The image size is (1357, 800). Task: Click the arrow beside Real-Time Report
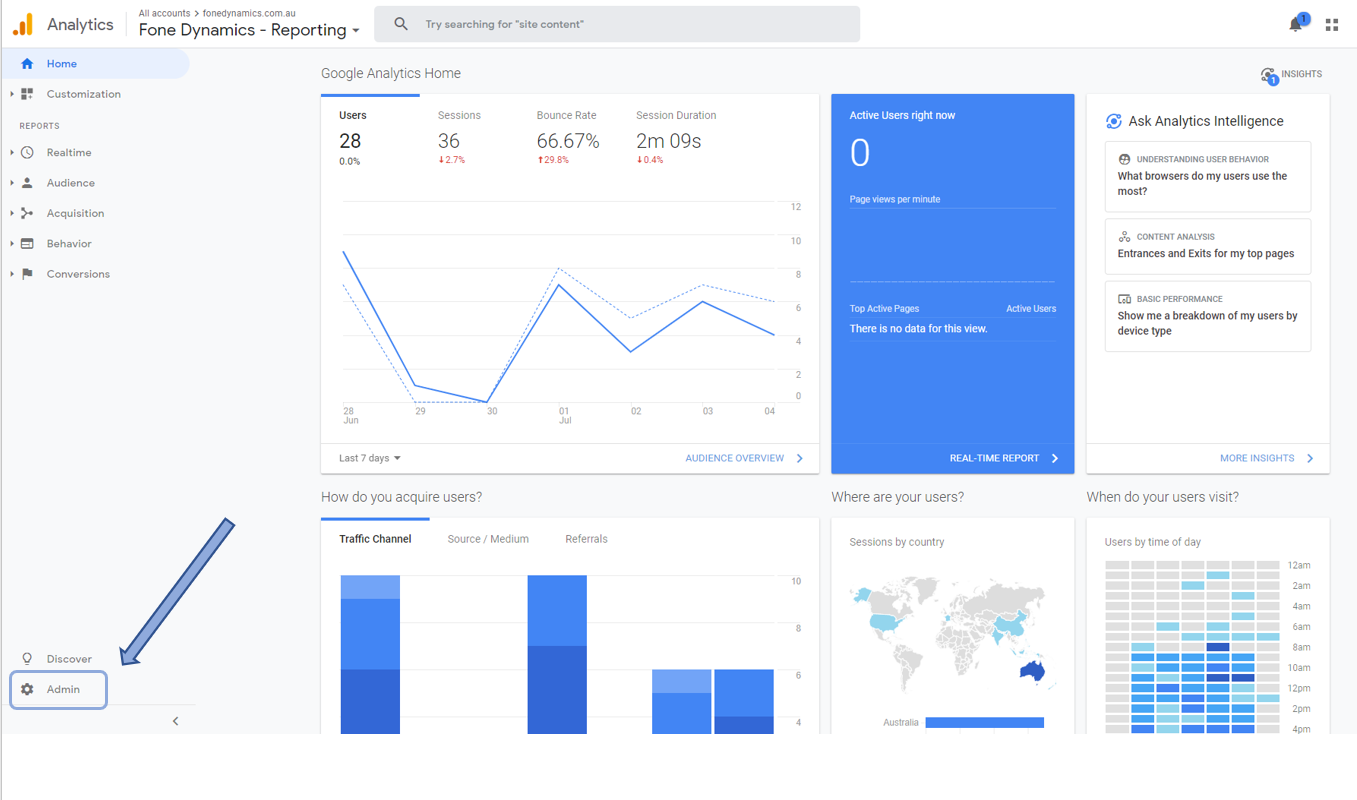pyautogui.click(x=1055, y=458)
